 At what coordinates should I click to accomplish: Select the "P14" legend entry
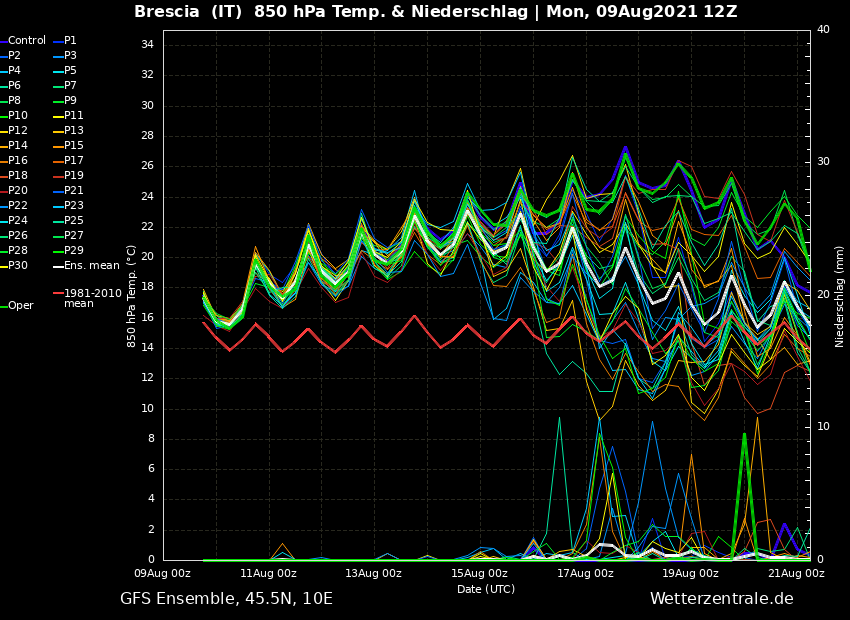tap(14, 145)
